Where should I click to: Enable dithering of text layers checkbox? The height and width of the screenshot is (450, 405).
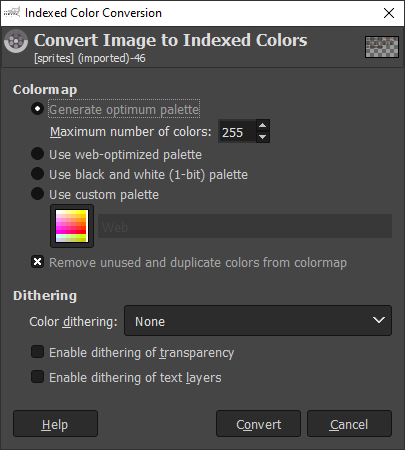[37, 377]
